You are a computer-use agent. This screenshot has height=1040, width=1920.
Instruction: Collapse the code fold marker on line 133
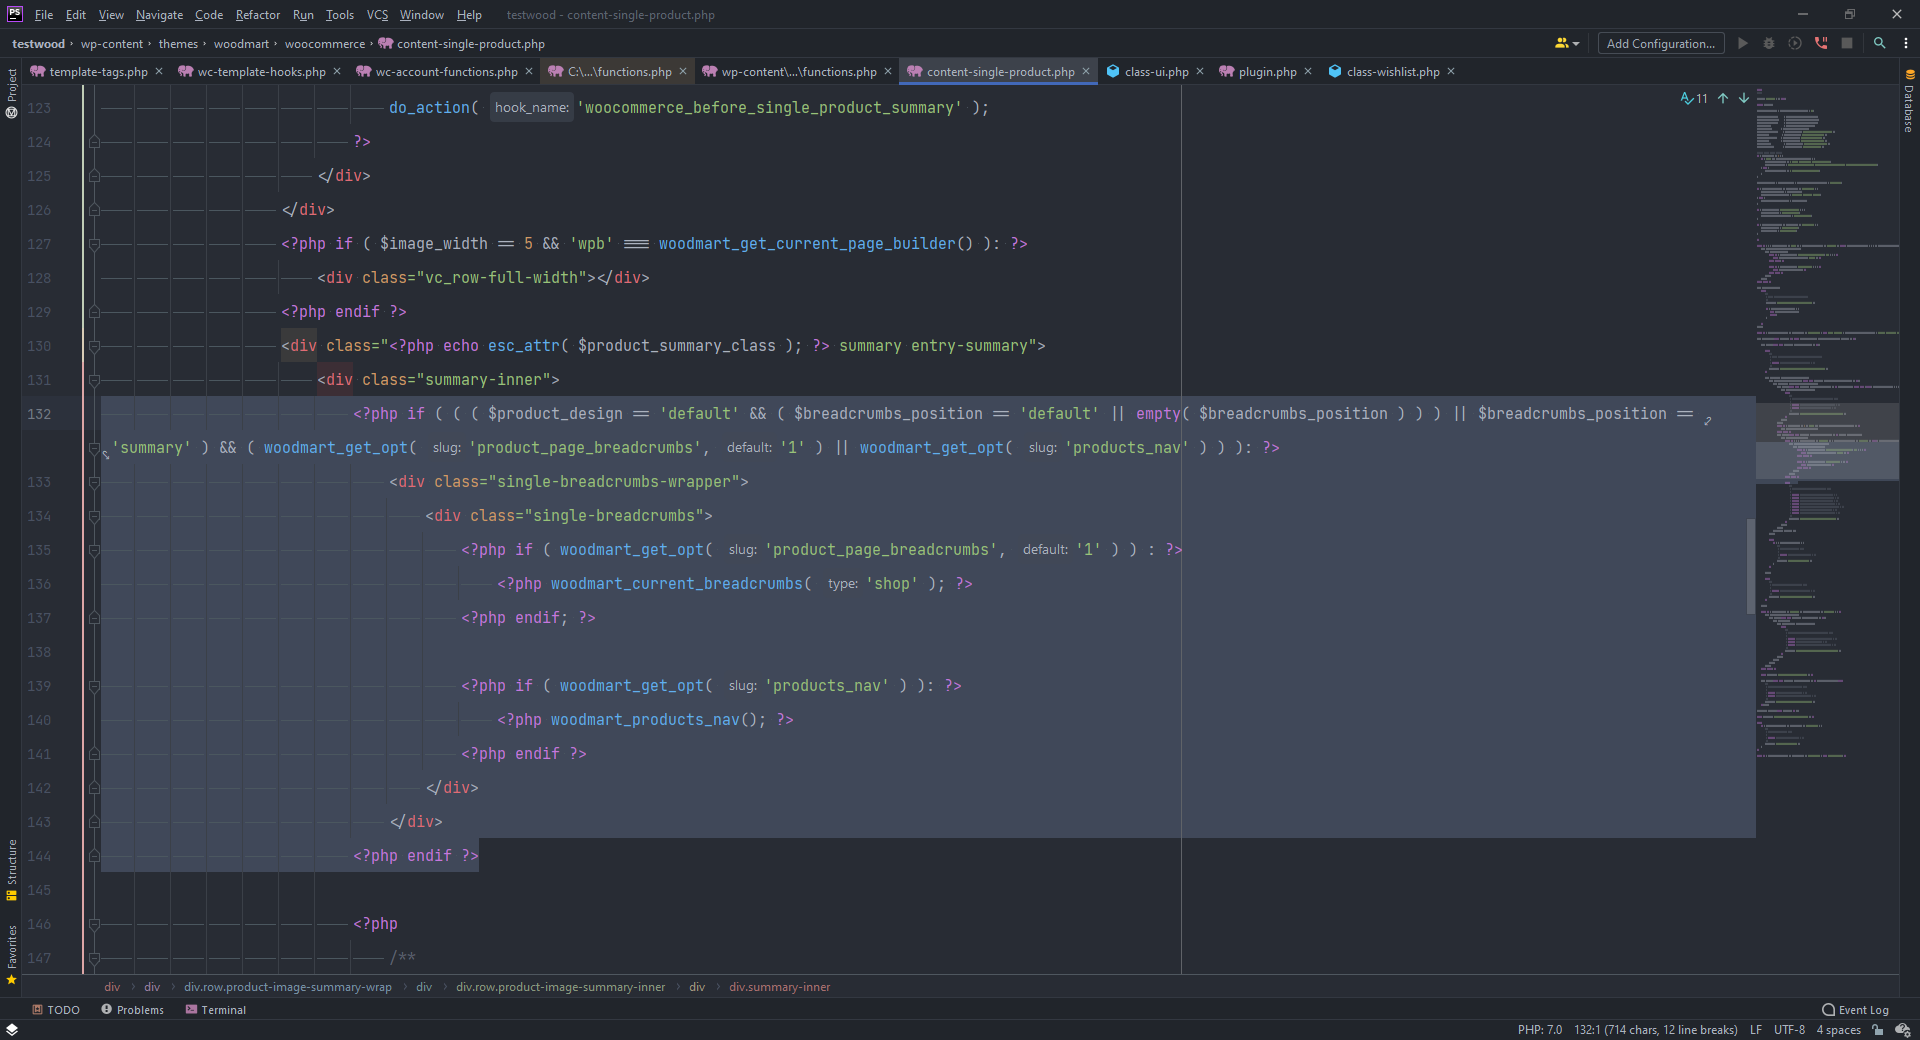[94, 482]
